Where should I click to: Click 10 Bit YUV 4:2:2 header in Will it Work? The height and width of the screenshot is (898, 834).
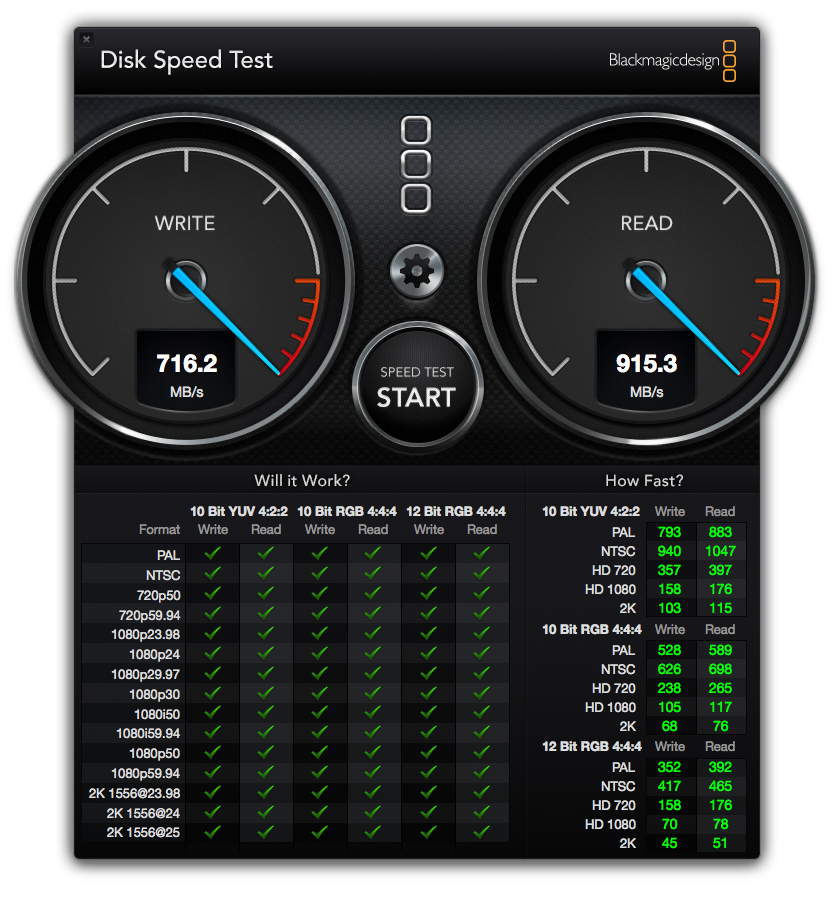click(x=239, y=511)
